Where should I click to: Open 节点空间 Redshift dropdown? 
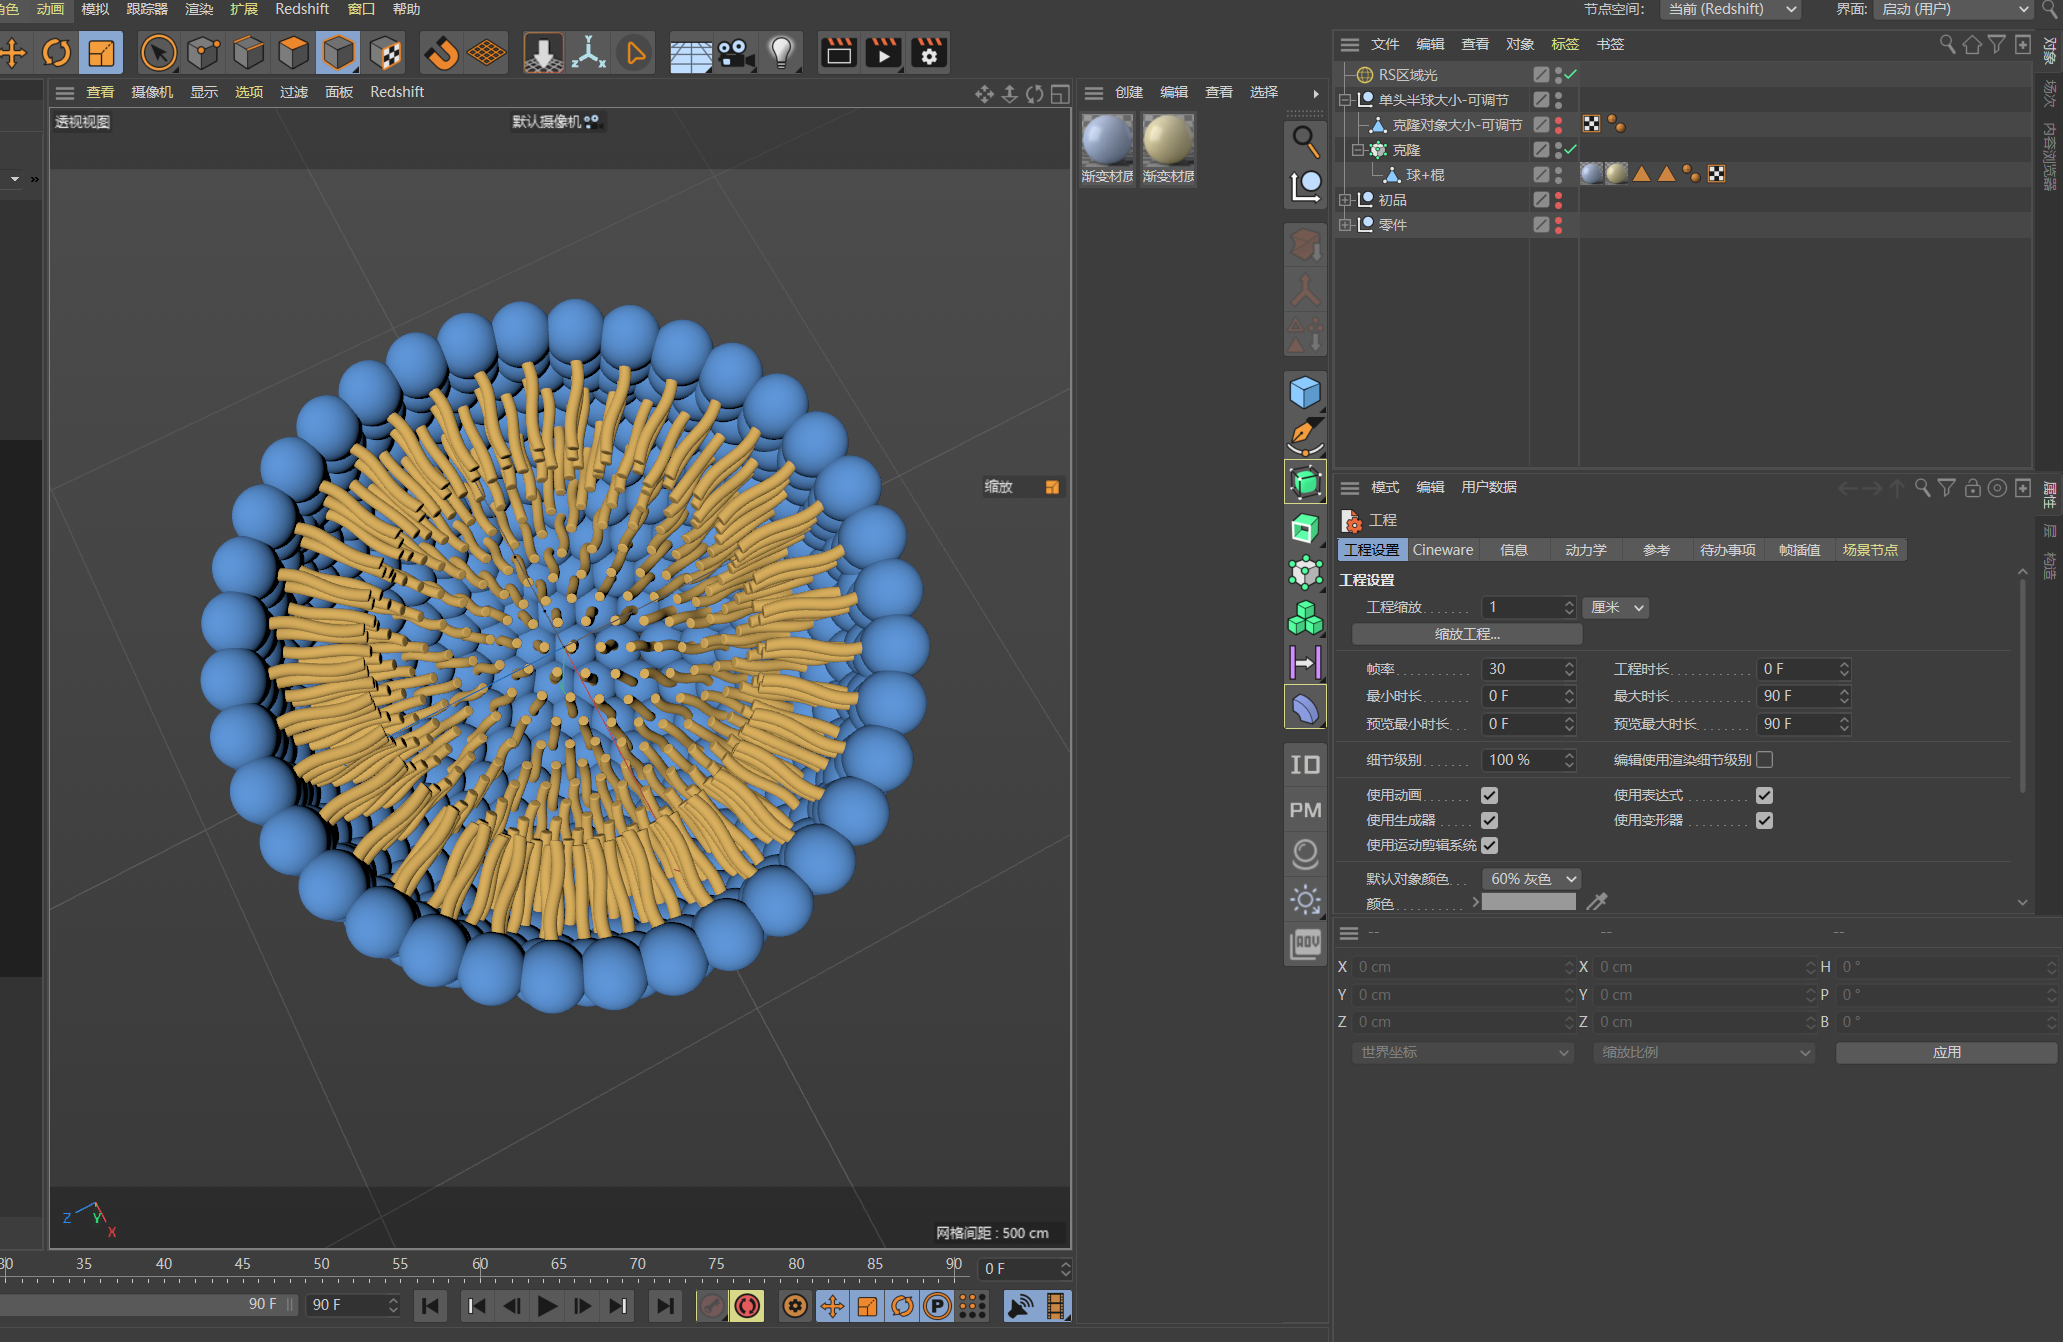click(1730, 10)
